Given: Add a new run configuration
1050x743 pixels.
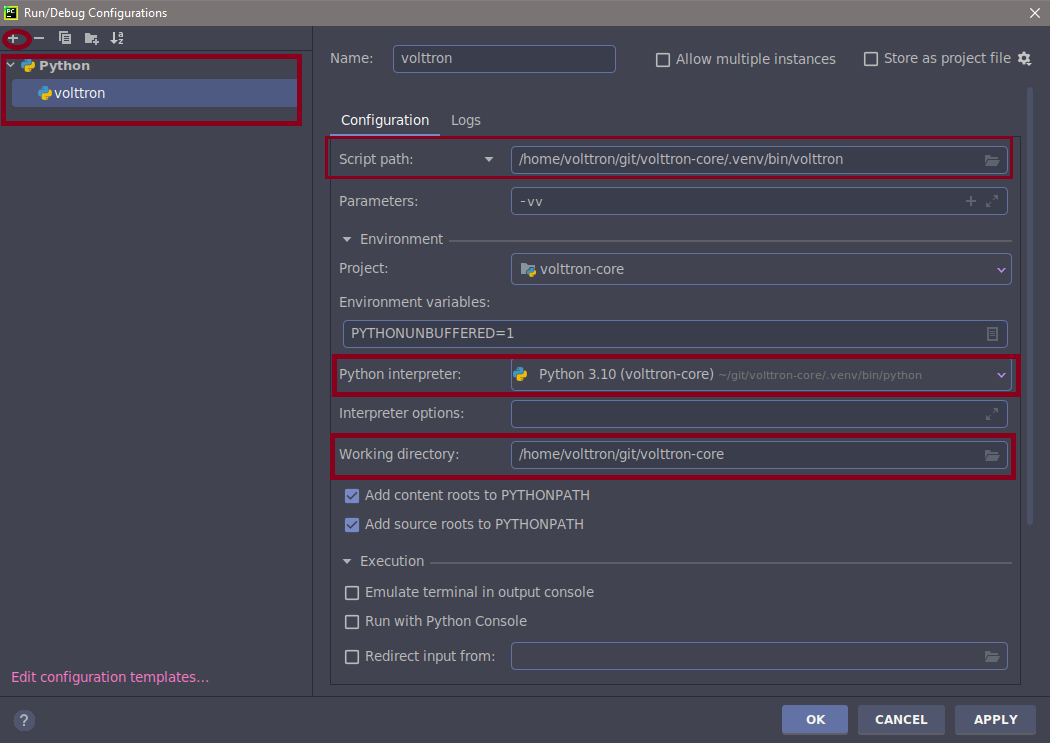Looking at the screenshot, I should pyautogui.click(x=13, y=39).
